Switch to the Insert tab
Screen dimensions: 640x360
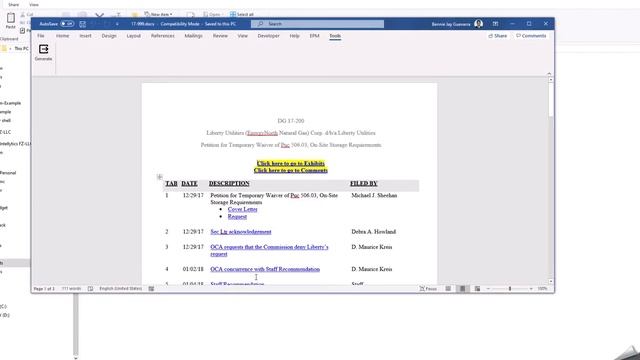(85, 36)
